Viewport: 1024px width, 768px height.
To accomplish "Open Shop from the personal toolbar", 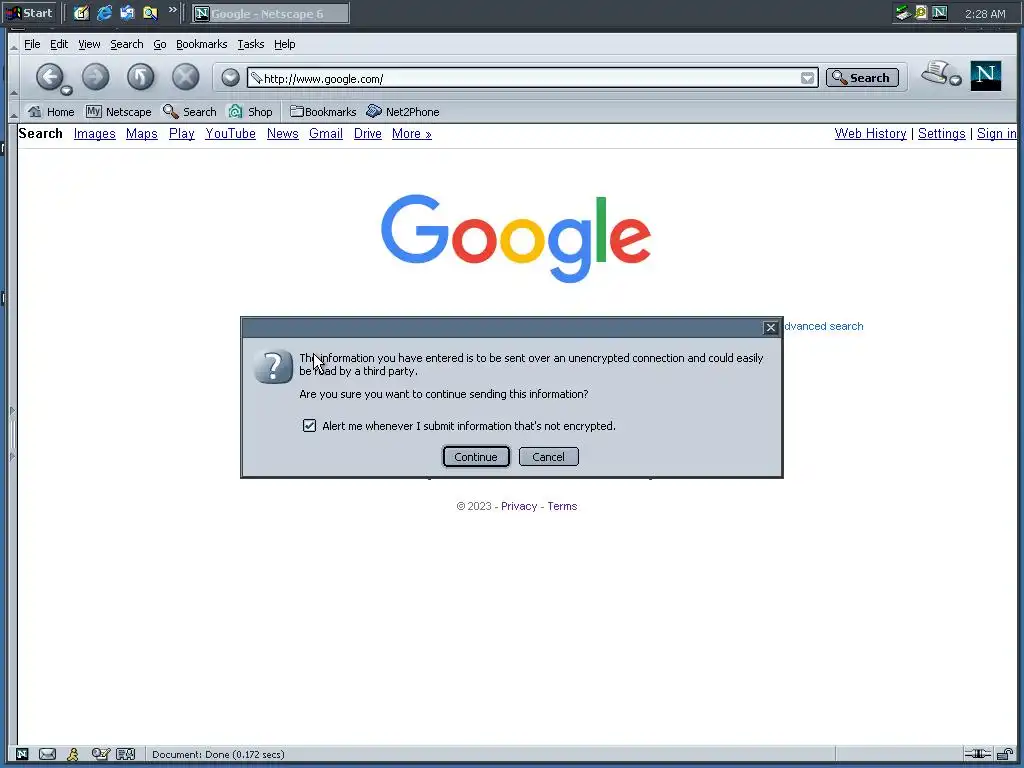I will point(250,112).
